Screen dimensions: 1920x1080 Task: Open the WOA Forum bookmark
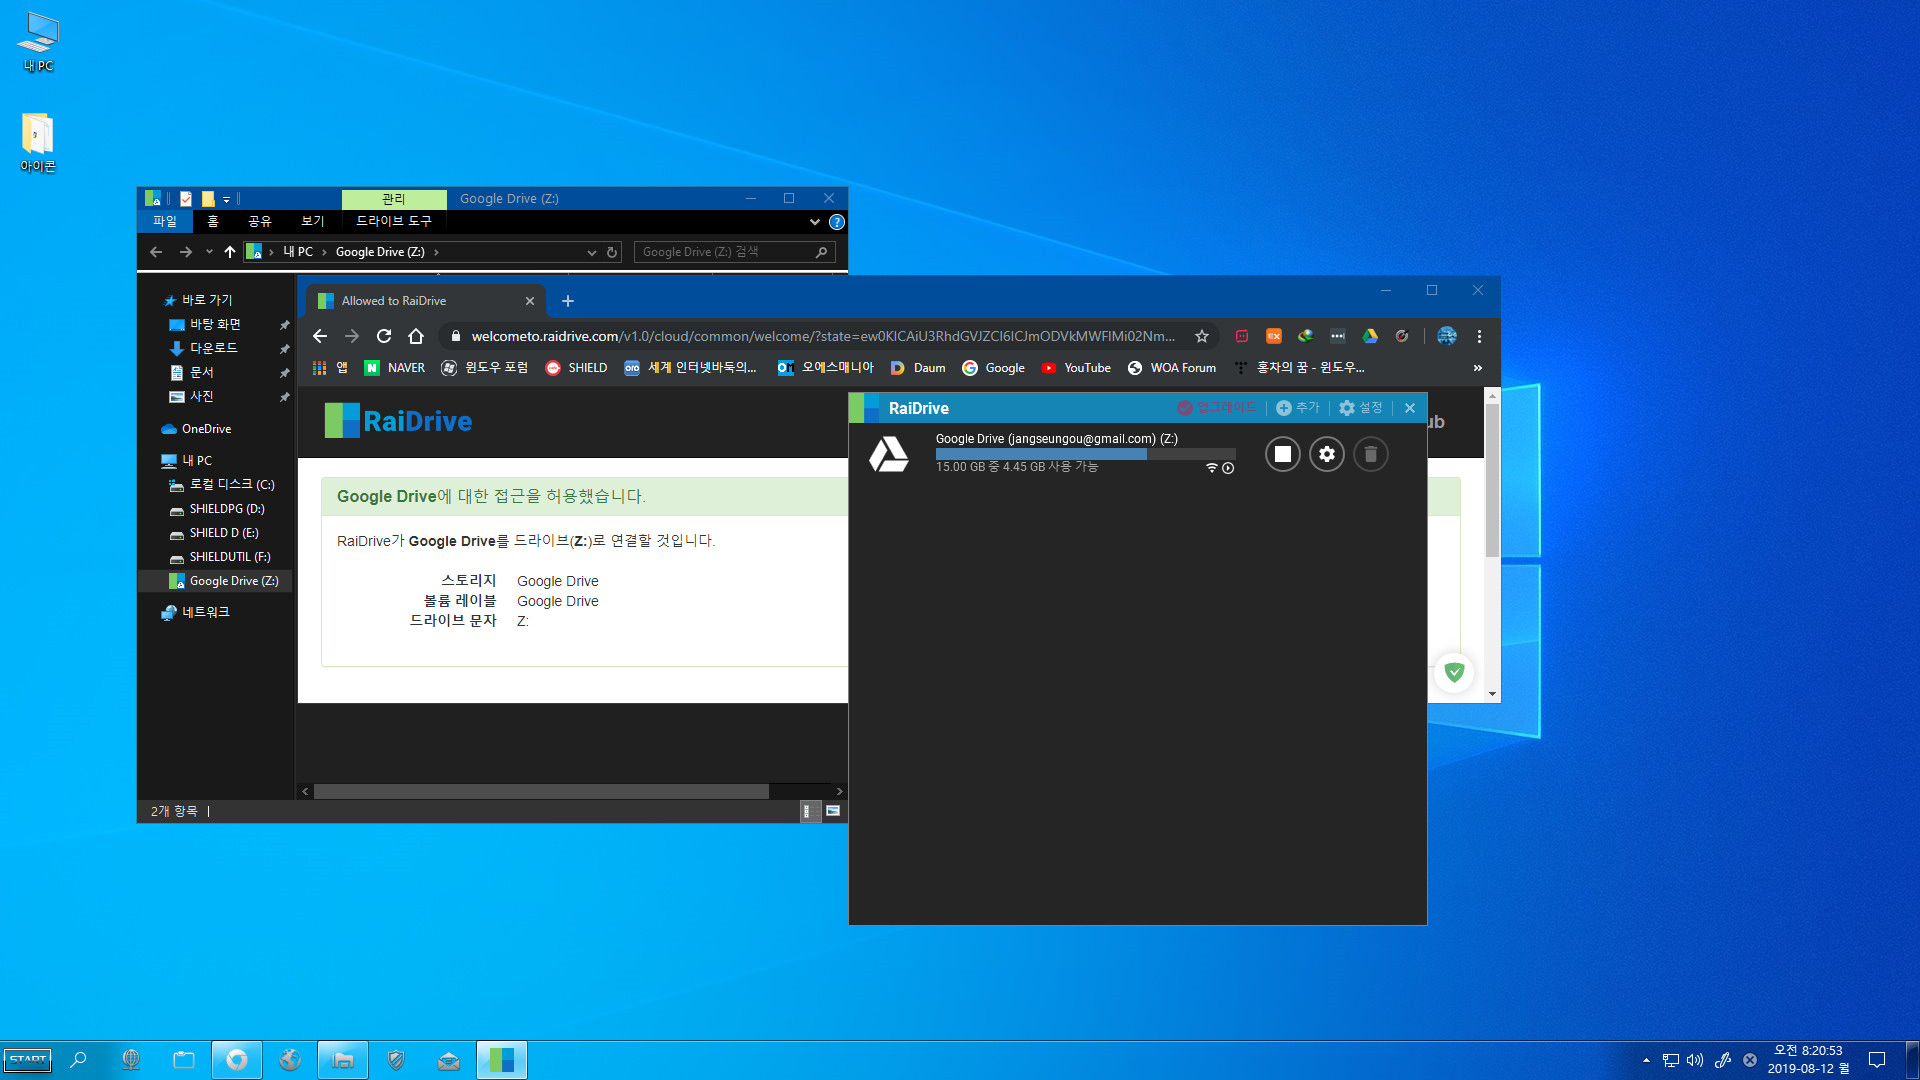click(x=1172, y=368)
